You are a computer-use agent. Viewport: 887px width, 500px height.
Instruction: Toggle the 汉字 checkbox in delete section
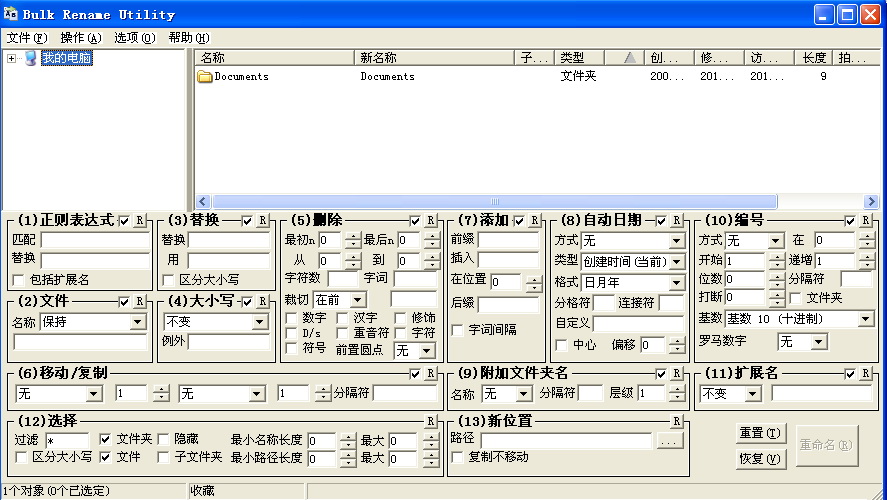[342, 318]
